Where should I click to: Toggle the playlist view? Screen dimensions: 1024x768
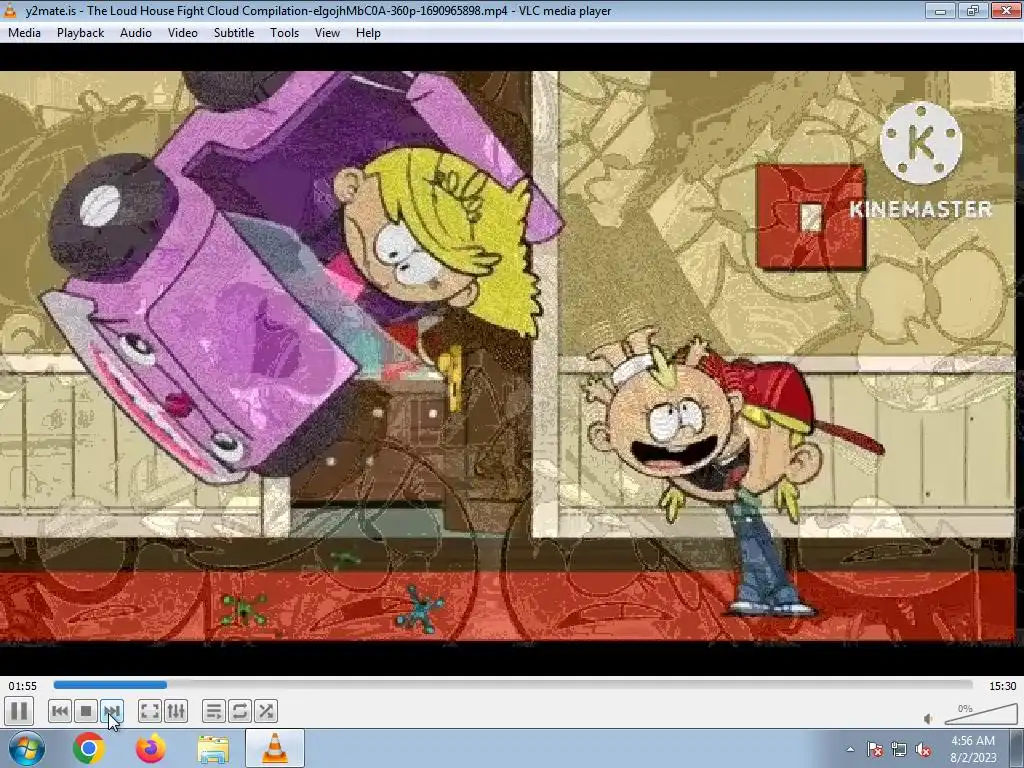tap(214, 711)
